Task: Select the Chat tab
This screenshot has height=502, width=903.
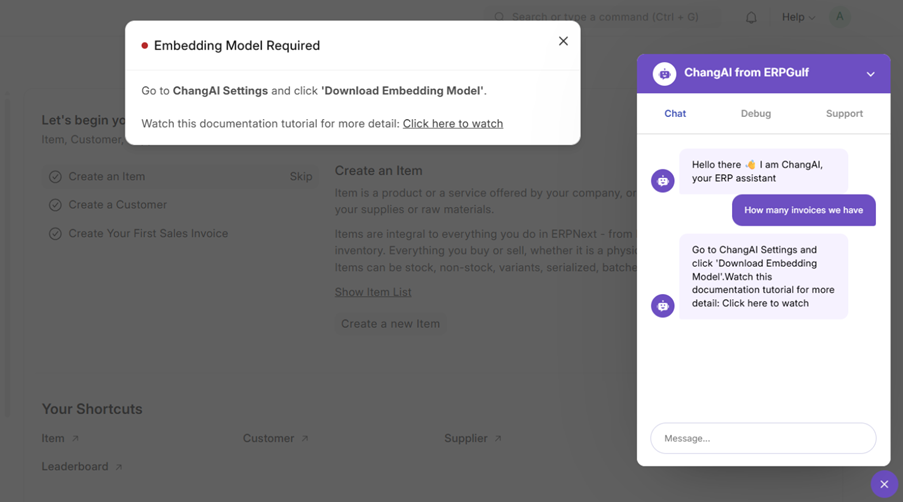Action: [675, 114]
